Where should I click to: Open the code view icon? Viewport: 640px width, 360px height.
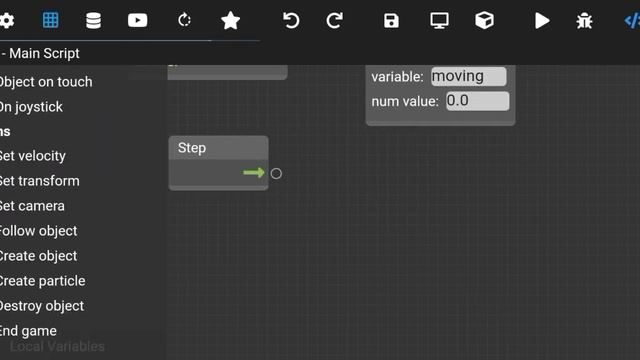click(x=632, y=20)
